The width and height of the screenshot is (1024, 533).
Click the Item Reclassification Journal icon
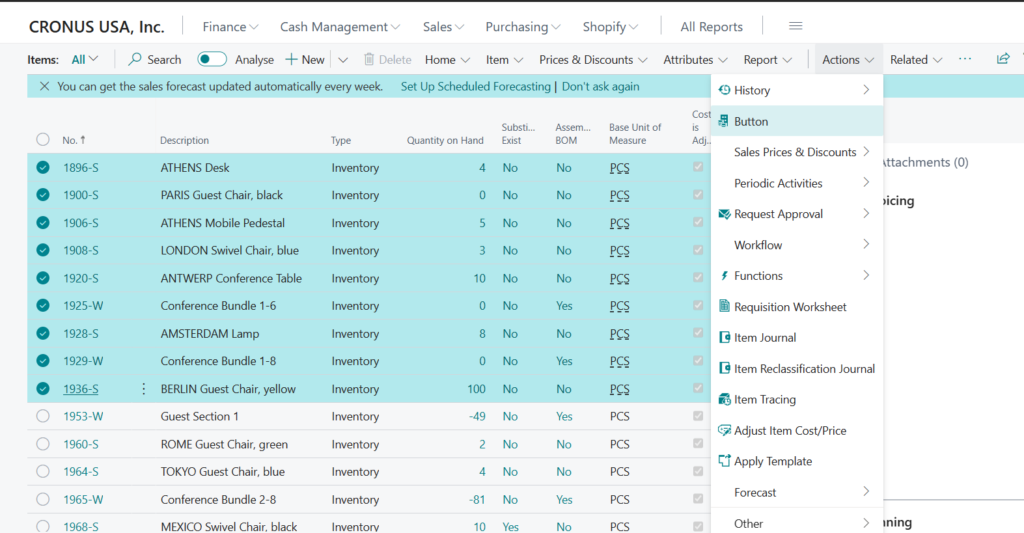tap(724, 368)
